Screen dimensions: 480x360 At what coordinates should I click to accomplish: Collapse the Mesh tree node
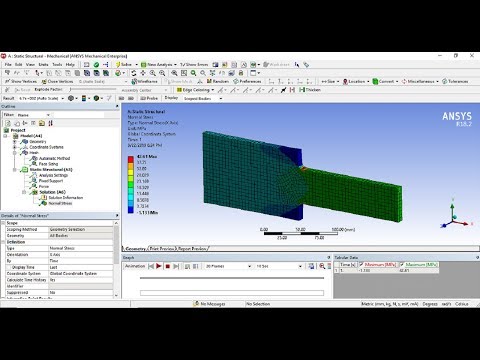pos(15,153)
